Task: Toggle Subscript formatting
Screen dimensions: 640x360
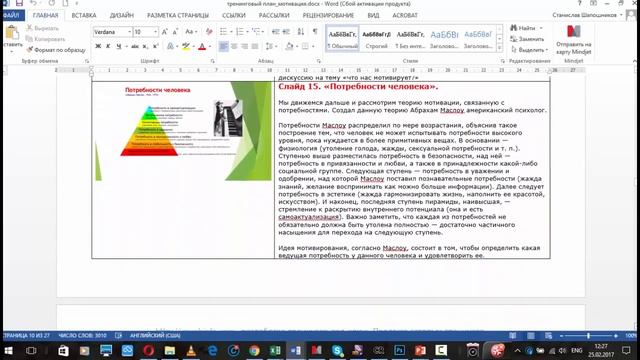Action: (x=145, y=47)
